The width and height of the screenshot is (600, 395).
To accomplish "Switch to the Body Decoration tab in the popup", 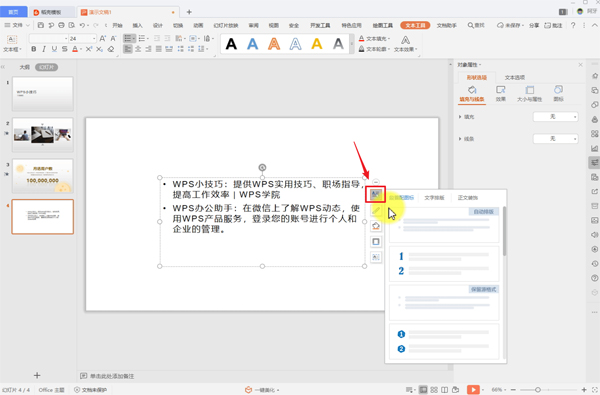I will coord(468,198).
